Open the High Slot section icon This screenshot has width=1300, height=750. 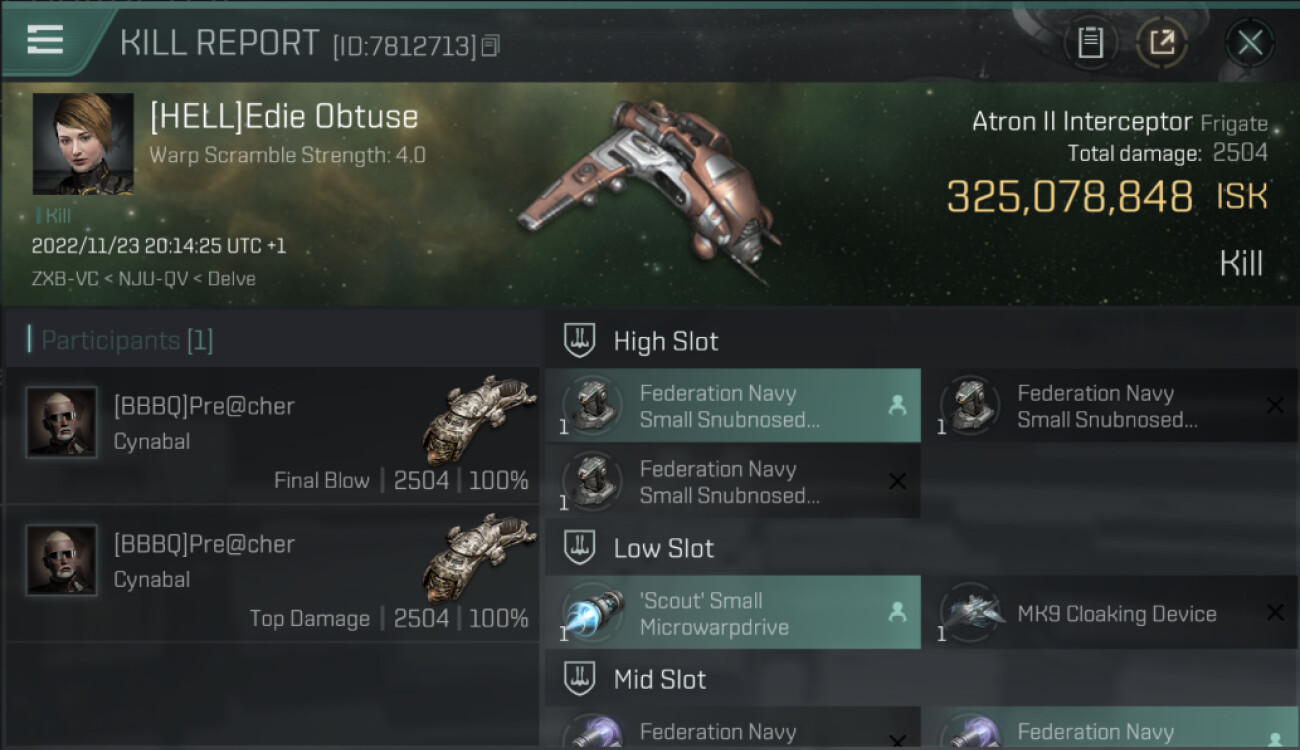point(580,341)
